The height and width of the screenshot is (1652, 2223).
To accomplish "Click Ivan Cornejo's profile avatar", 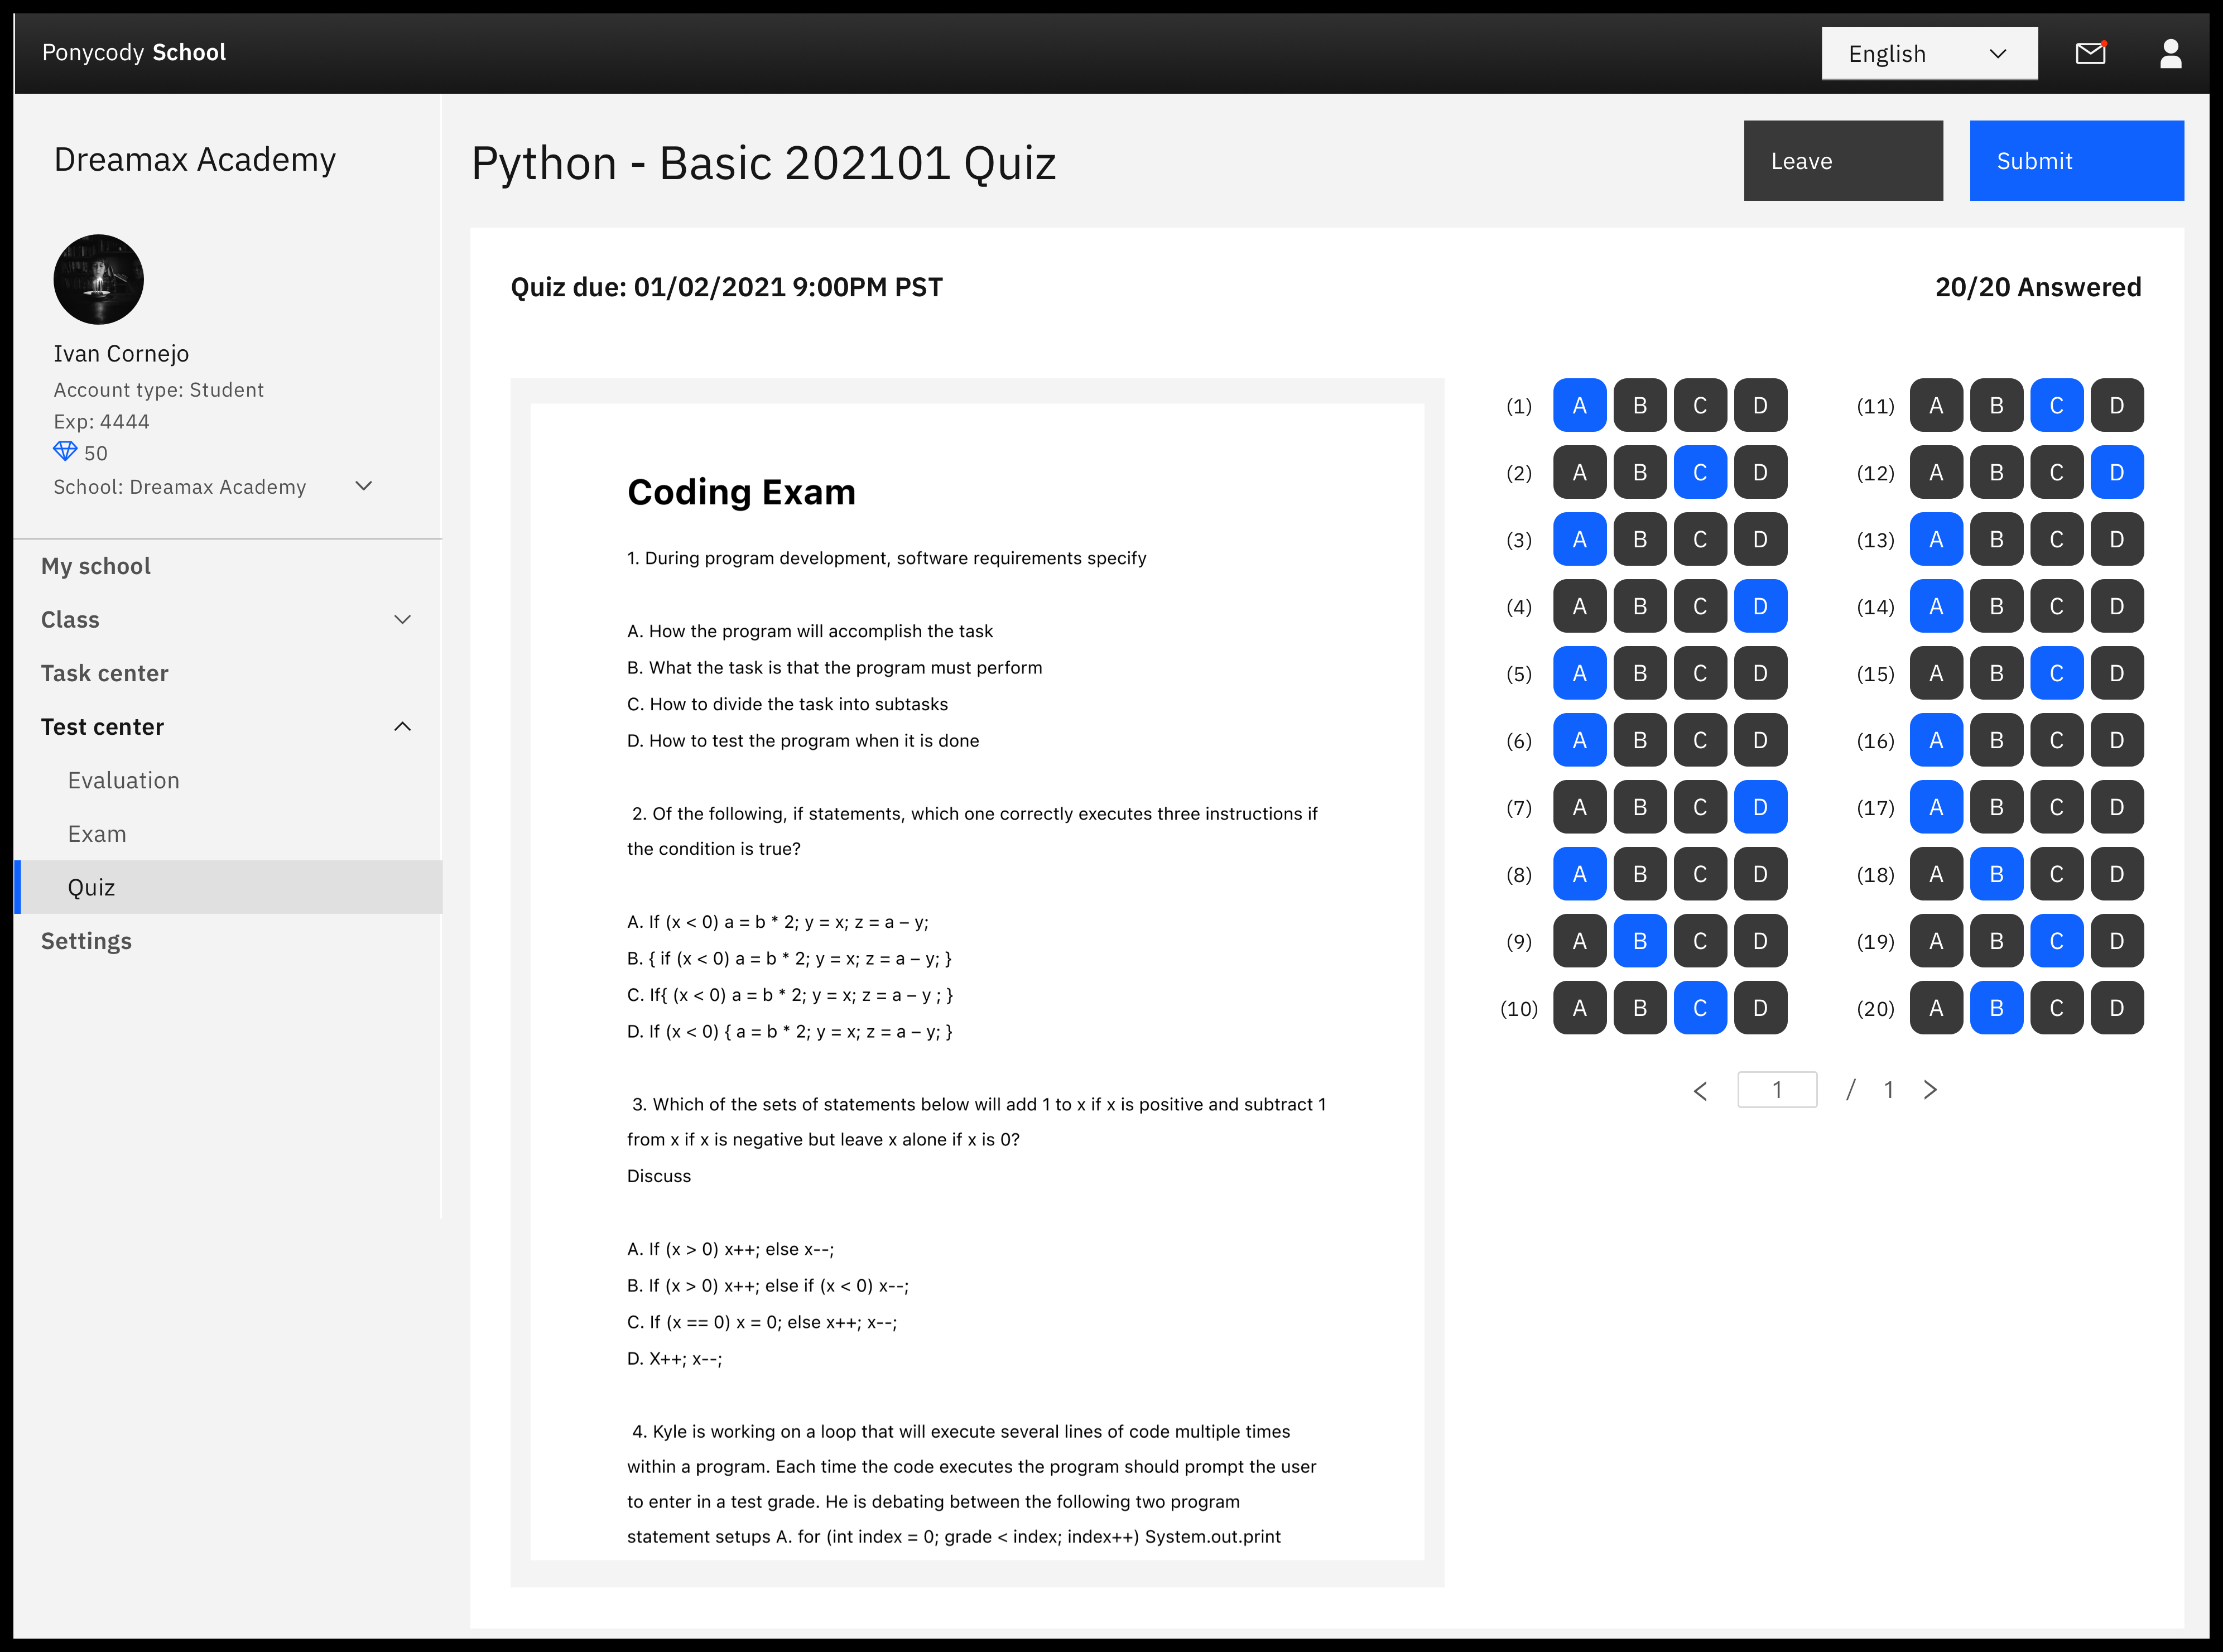I will 98,279.
